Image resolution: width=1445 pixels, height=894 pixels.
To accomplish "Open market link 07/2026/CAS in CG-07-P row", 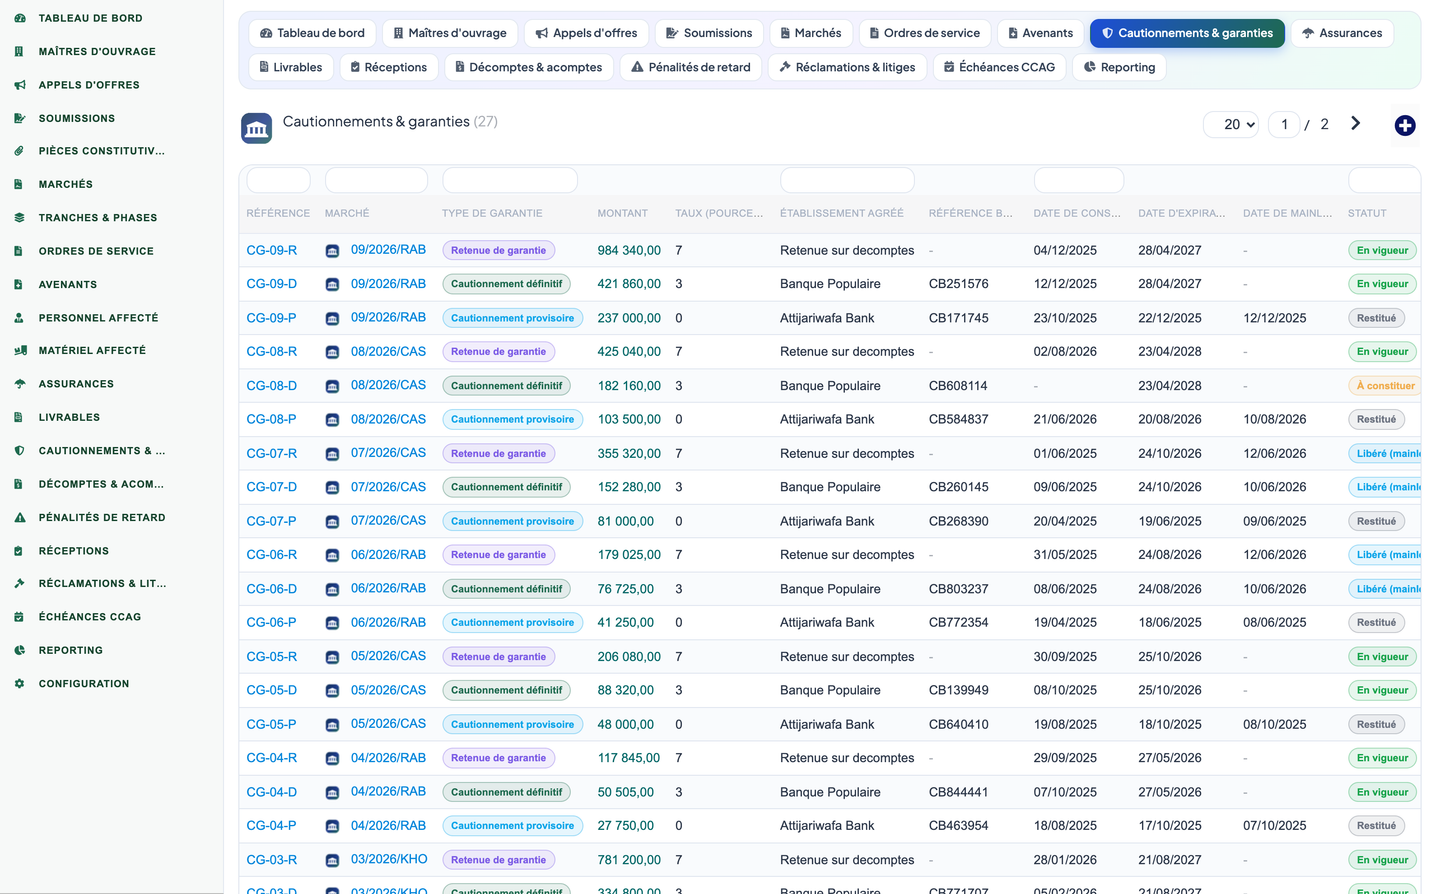I will click(388, 521).
